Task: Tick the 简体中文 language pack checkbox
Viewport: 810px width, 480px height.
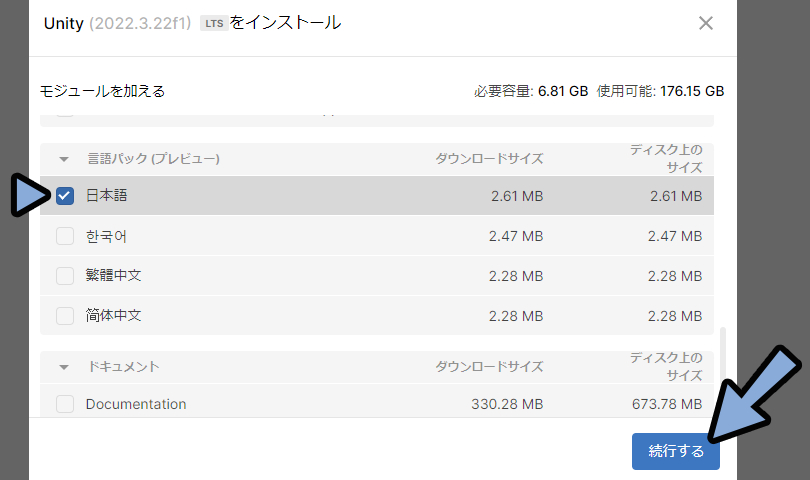Action: tap(65, 316)
